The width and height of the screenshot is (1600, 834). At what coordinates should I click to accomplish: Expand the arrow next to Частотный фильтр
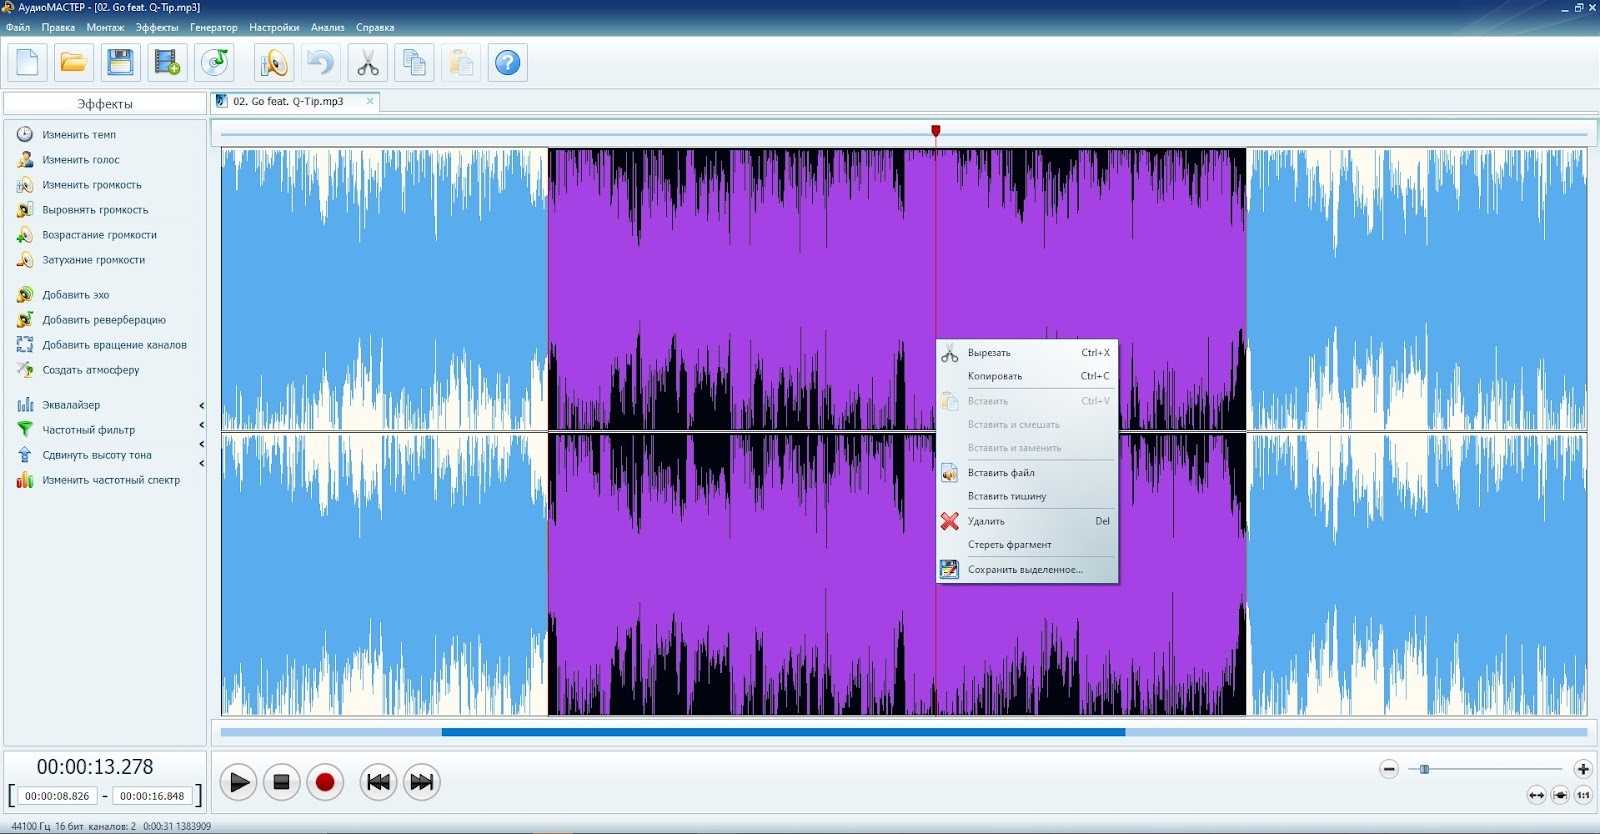pyautogui.click(x=201, y=426)
